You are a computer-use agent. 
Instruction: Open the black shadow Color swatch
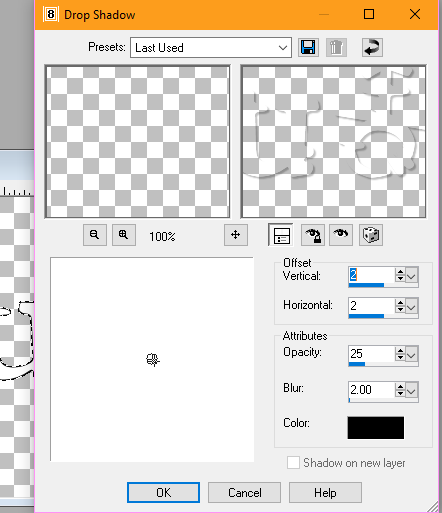point(376,428)
